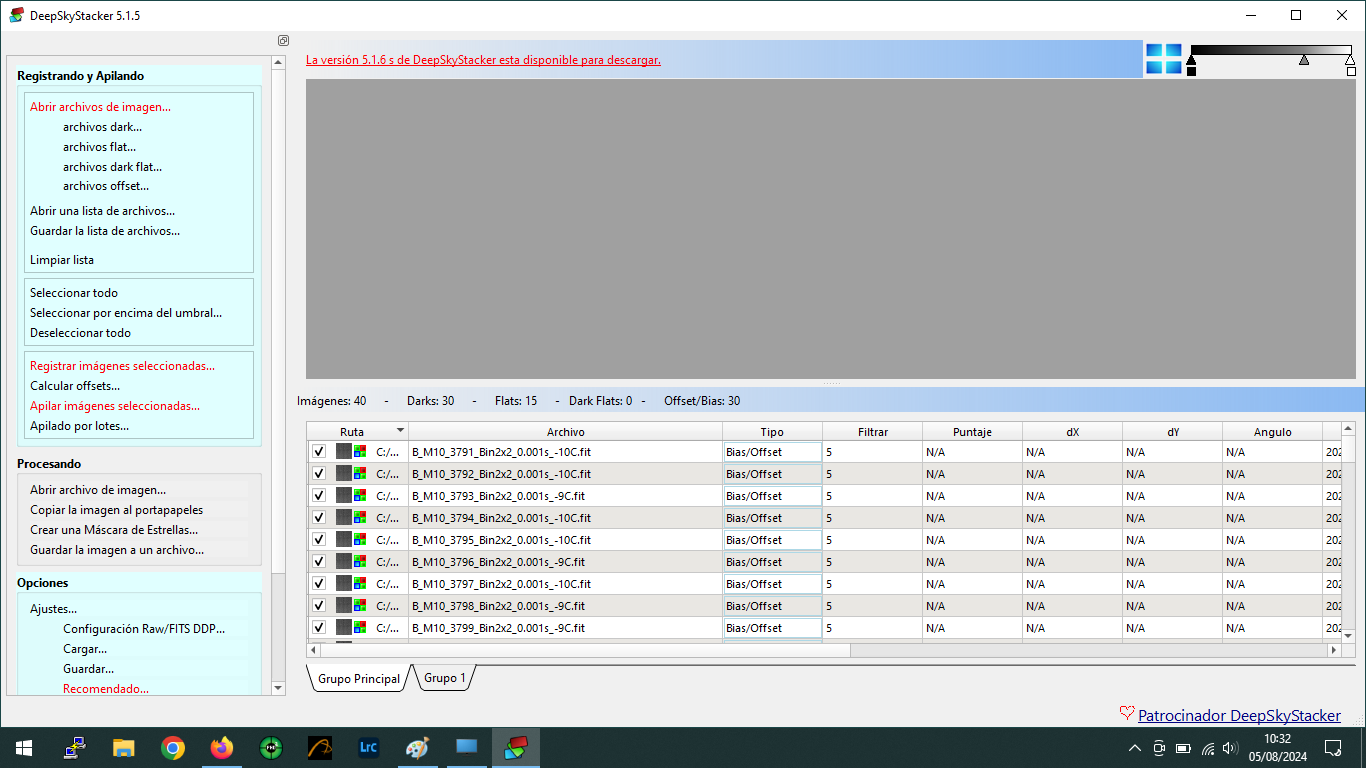This screenshot has height=768, width=1366.
Task: Click the sort arrow in the Ruta column header
Action: pyautogui.click(x=400, y=431)
